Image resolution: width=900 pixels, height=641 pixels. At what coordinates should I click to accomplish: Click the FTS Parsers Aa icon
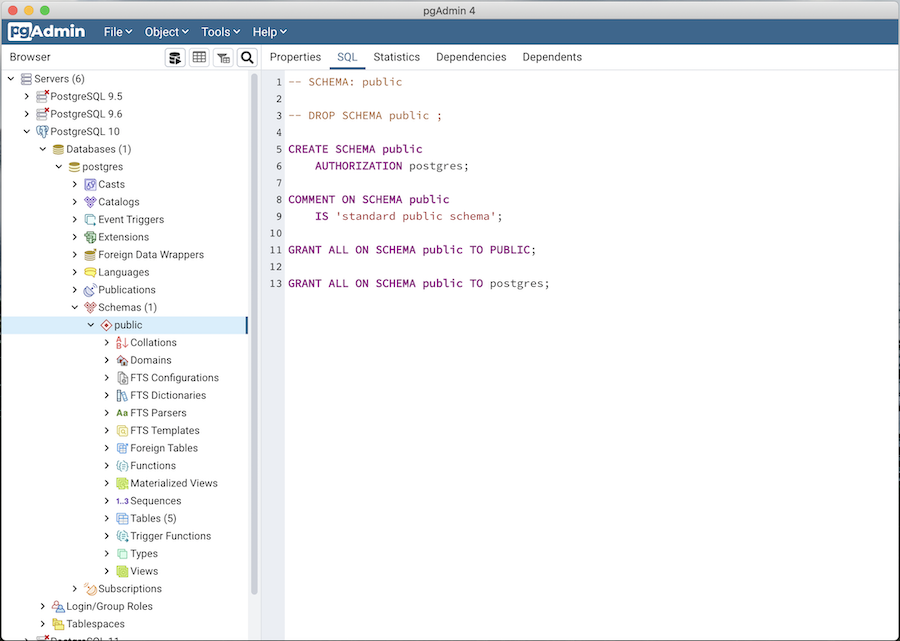click(123, 412)
